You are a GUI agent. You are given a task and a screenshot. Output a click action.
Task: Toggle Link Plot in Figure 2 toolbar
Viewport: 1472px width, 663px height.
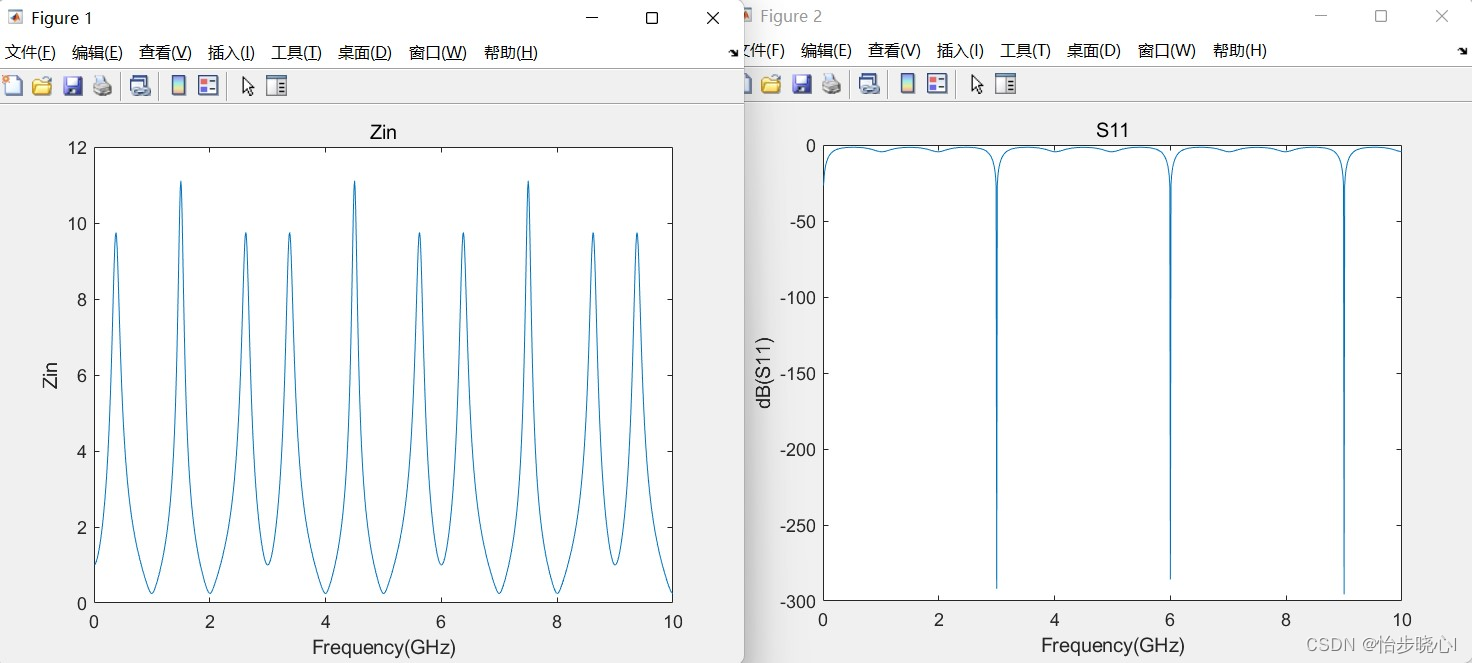click(870, 85)
